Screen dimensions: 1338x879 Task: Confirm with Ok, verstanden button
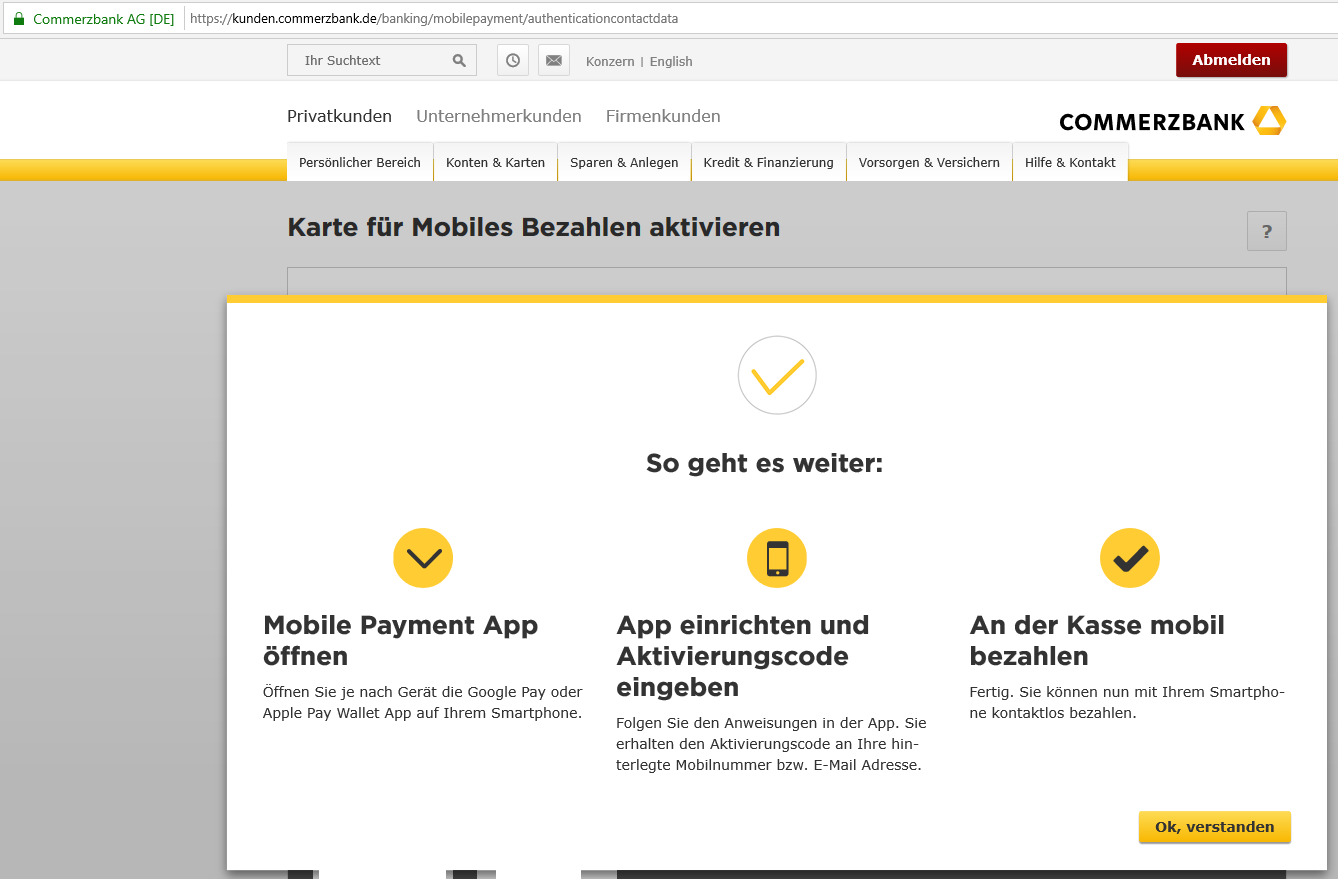(1214, 827)
